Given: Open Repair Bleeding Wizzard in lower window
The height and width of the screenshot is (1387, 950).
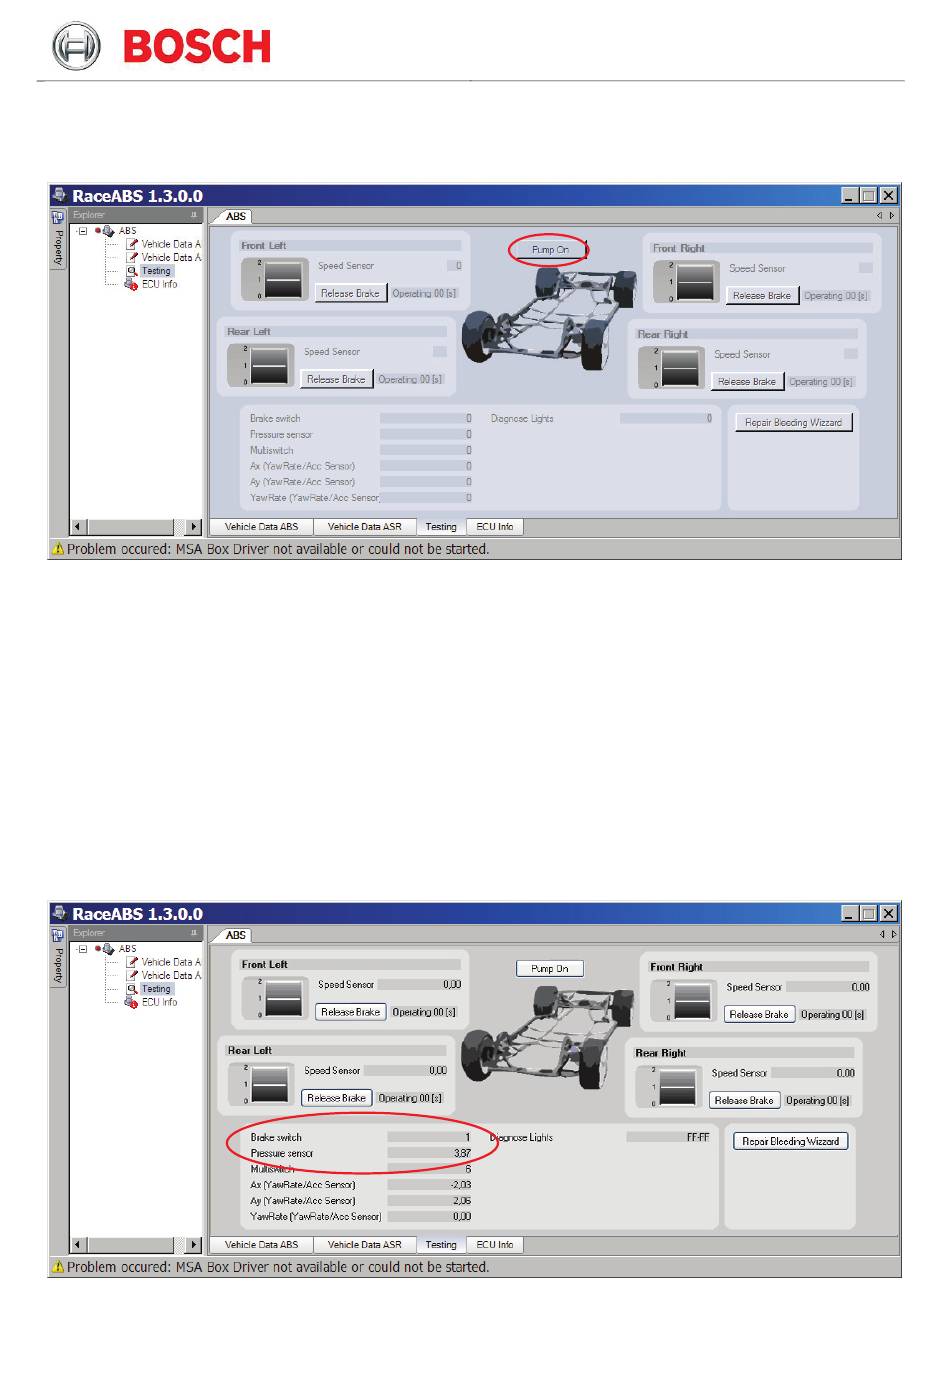Looking at the screenshot, I should click(790, 1141).
